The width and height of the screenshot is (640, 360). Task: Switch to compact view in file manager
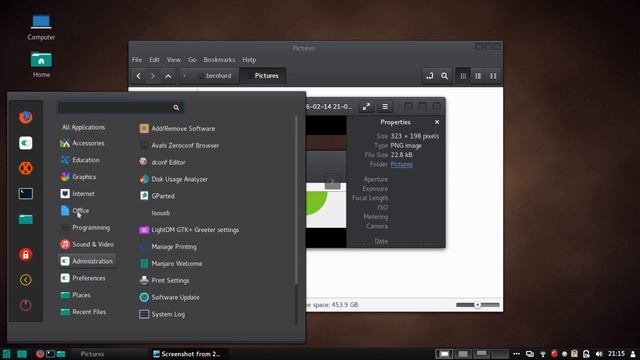coord(493,76)
